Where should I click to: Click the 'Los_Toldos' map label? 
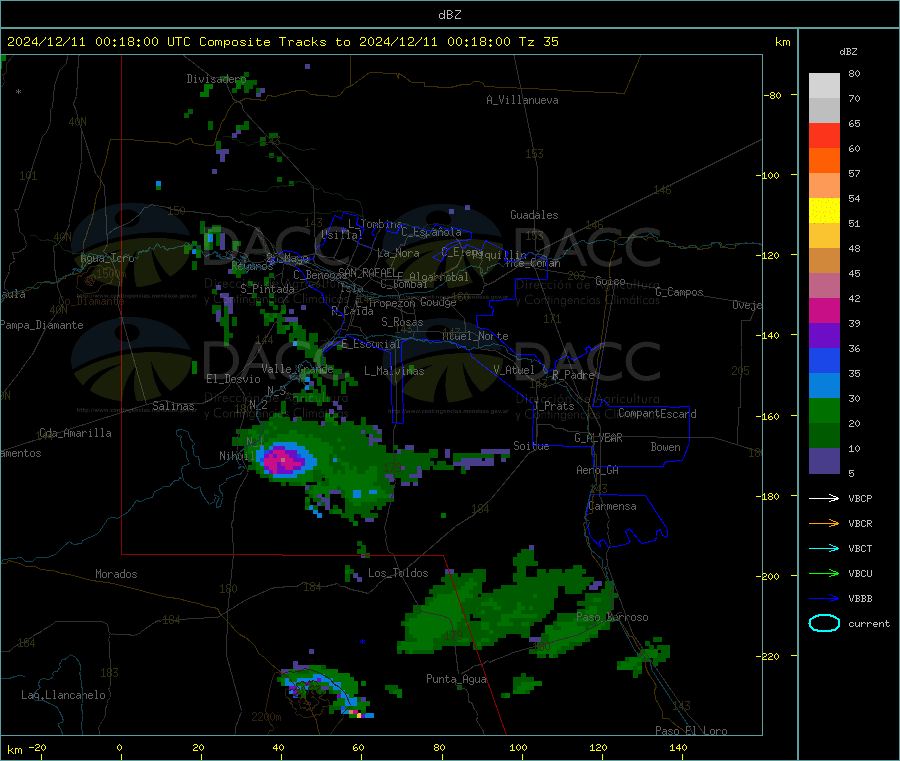coord(398,573)
